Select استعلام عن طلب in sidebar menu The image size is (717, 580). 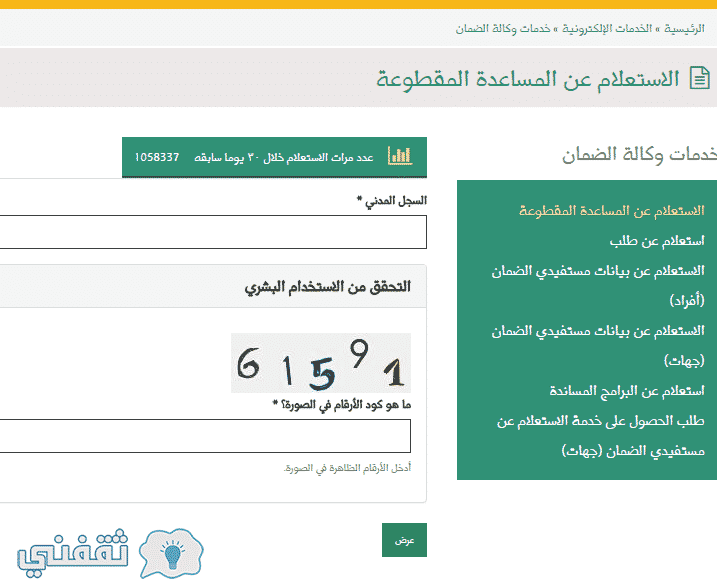point(657,241)
